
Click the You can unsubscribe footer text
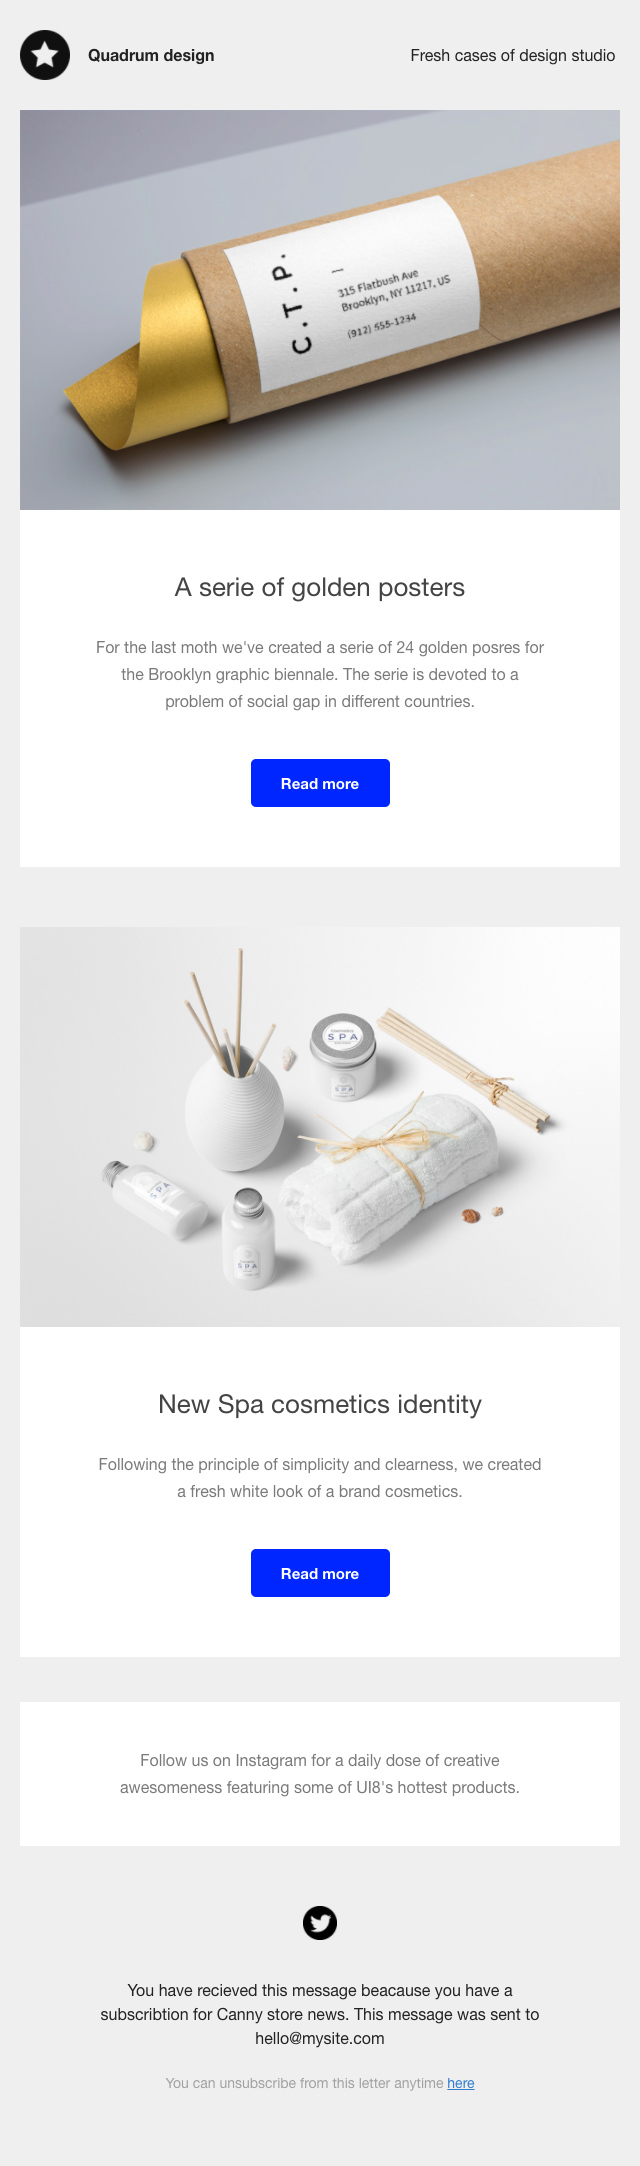pyautogui.click(x=305, y=2083)
